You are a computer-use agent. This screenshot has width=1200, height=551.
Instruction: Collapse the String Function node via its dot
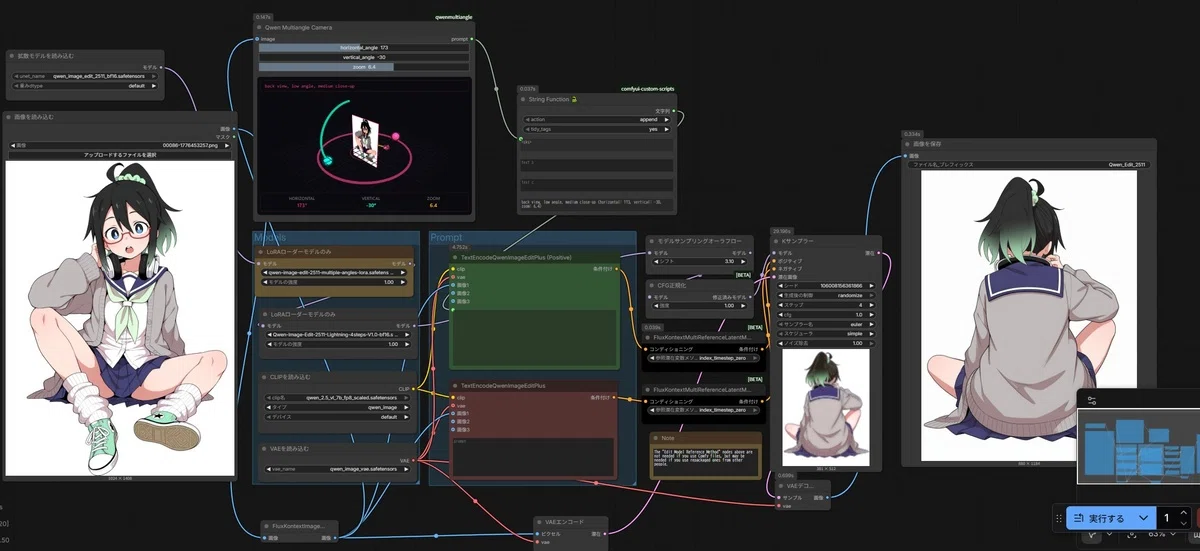click(521, 99)
